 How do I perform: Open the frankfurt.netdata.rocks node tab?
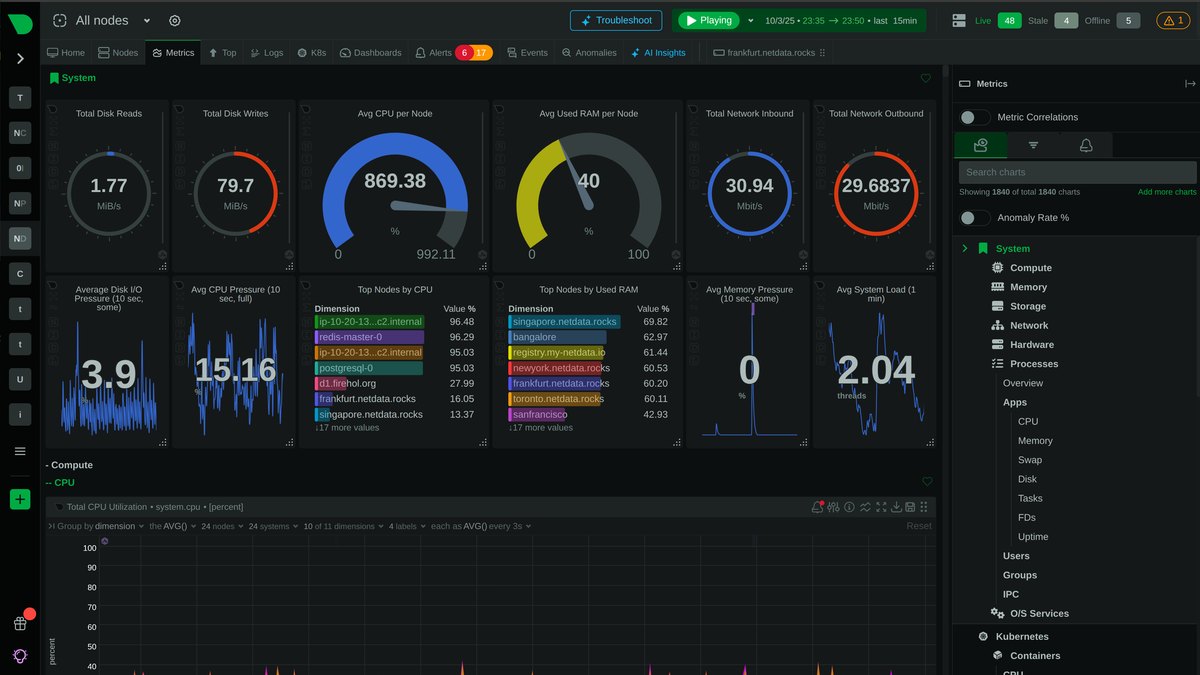pos(763,53)
